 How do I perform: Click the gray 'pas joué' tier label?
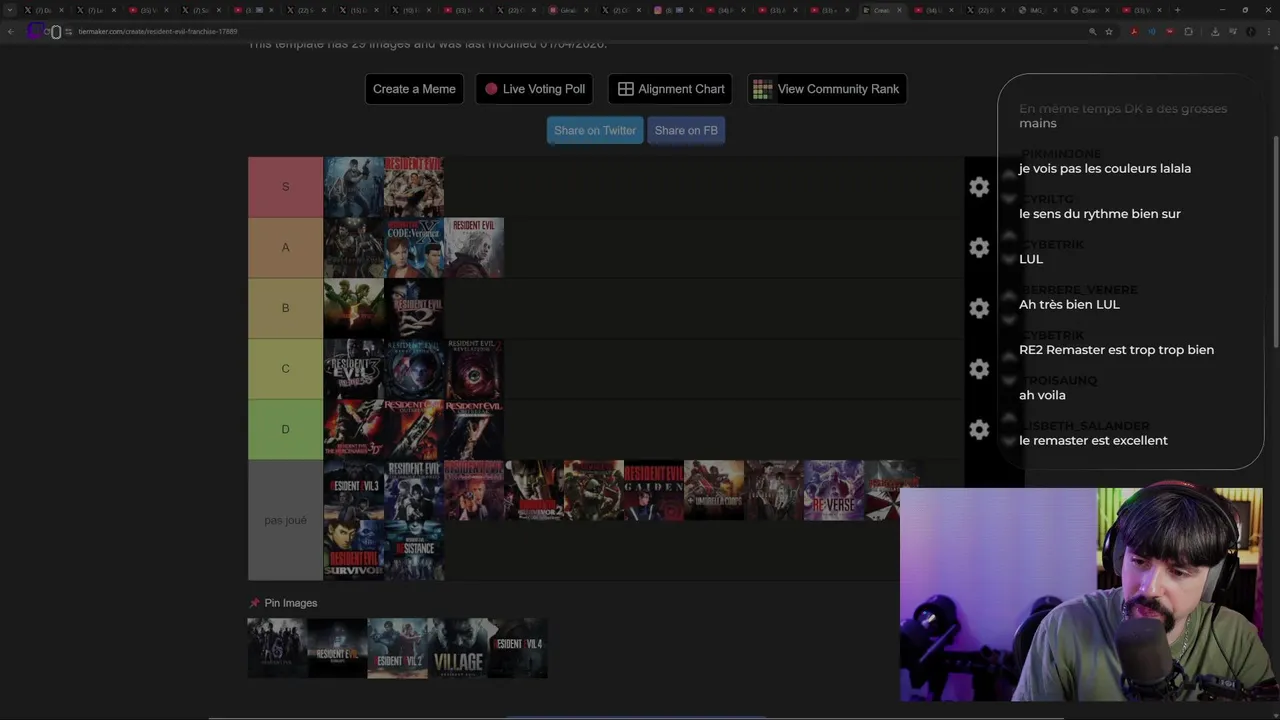click(x=285, y=520)
